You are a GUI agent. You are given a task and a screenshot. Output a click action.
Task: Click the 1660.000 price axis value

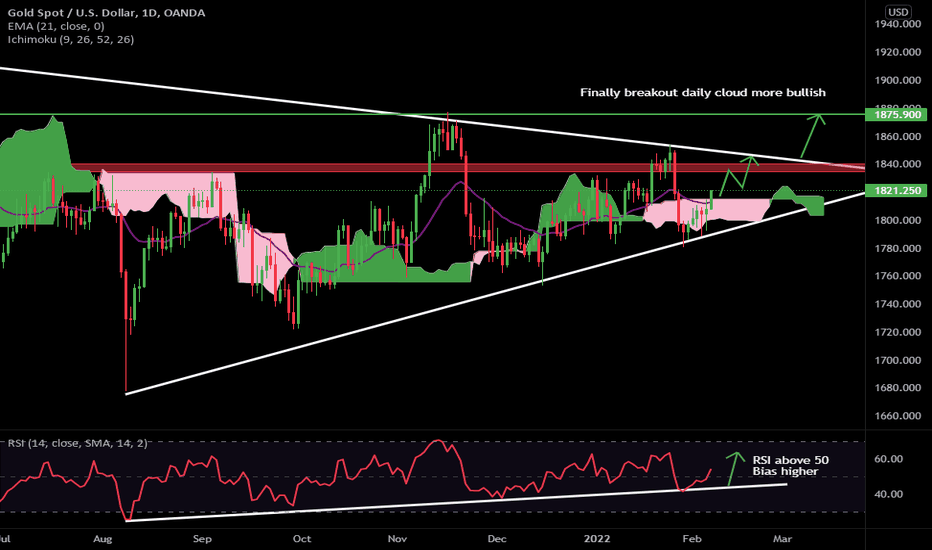(x=898, y=416)
